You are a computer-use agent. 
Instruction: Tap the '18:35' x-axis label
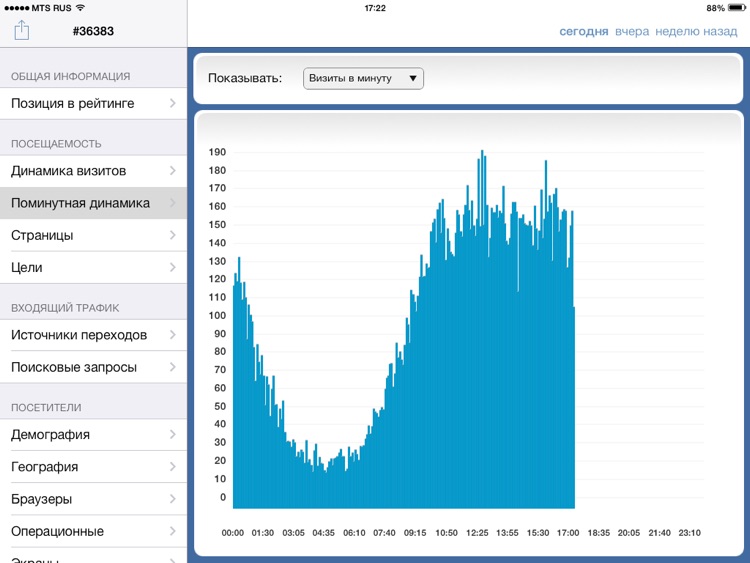click(598, 533)
